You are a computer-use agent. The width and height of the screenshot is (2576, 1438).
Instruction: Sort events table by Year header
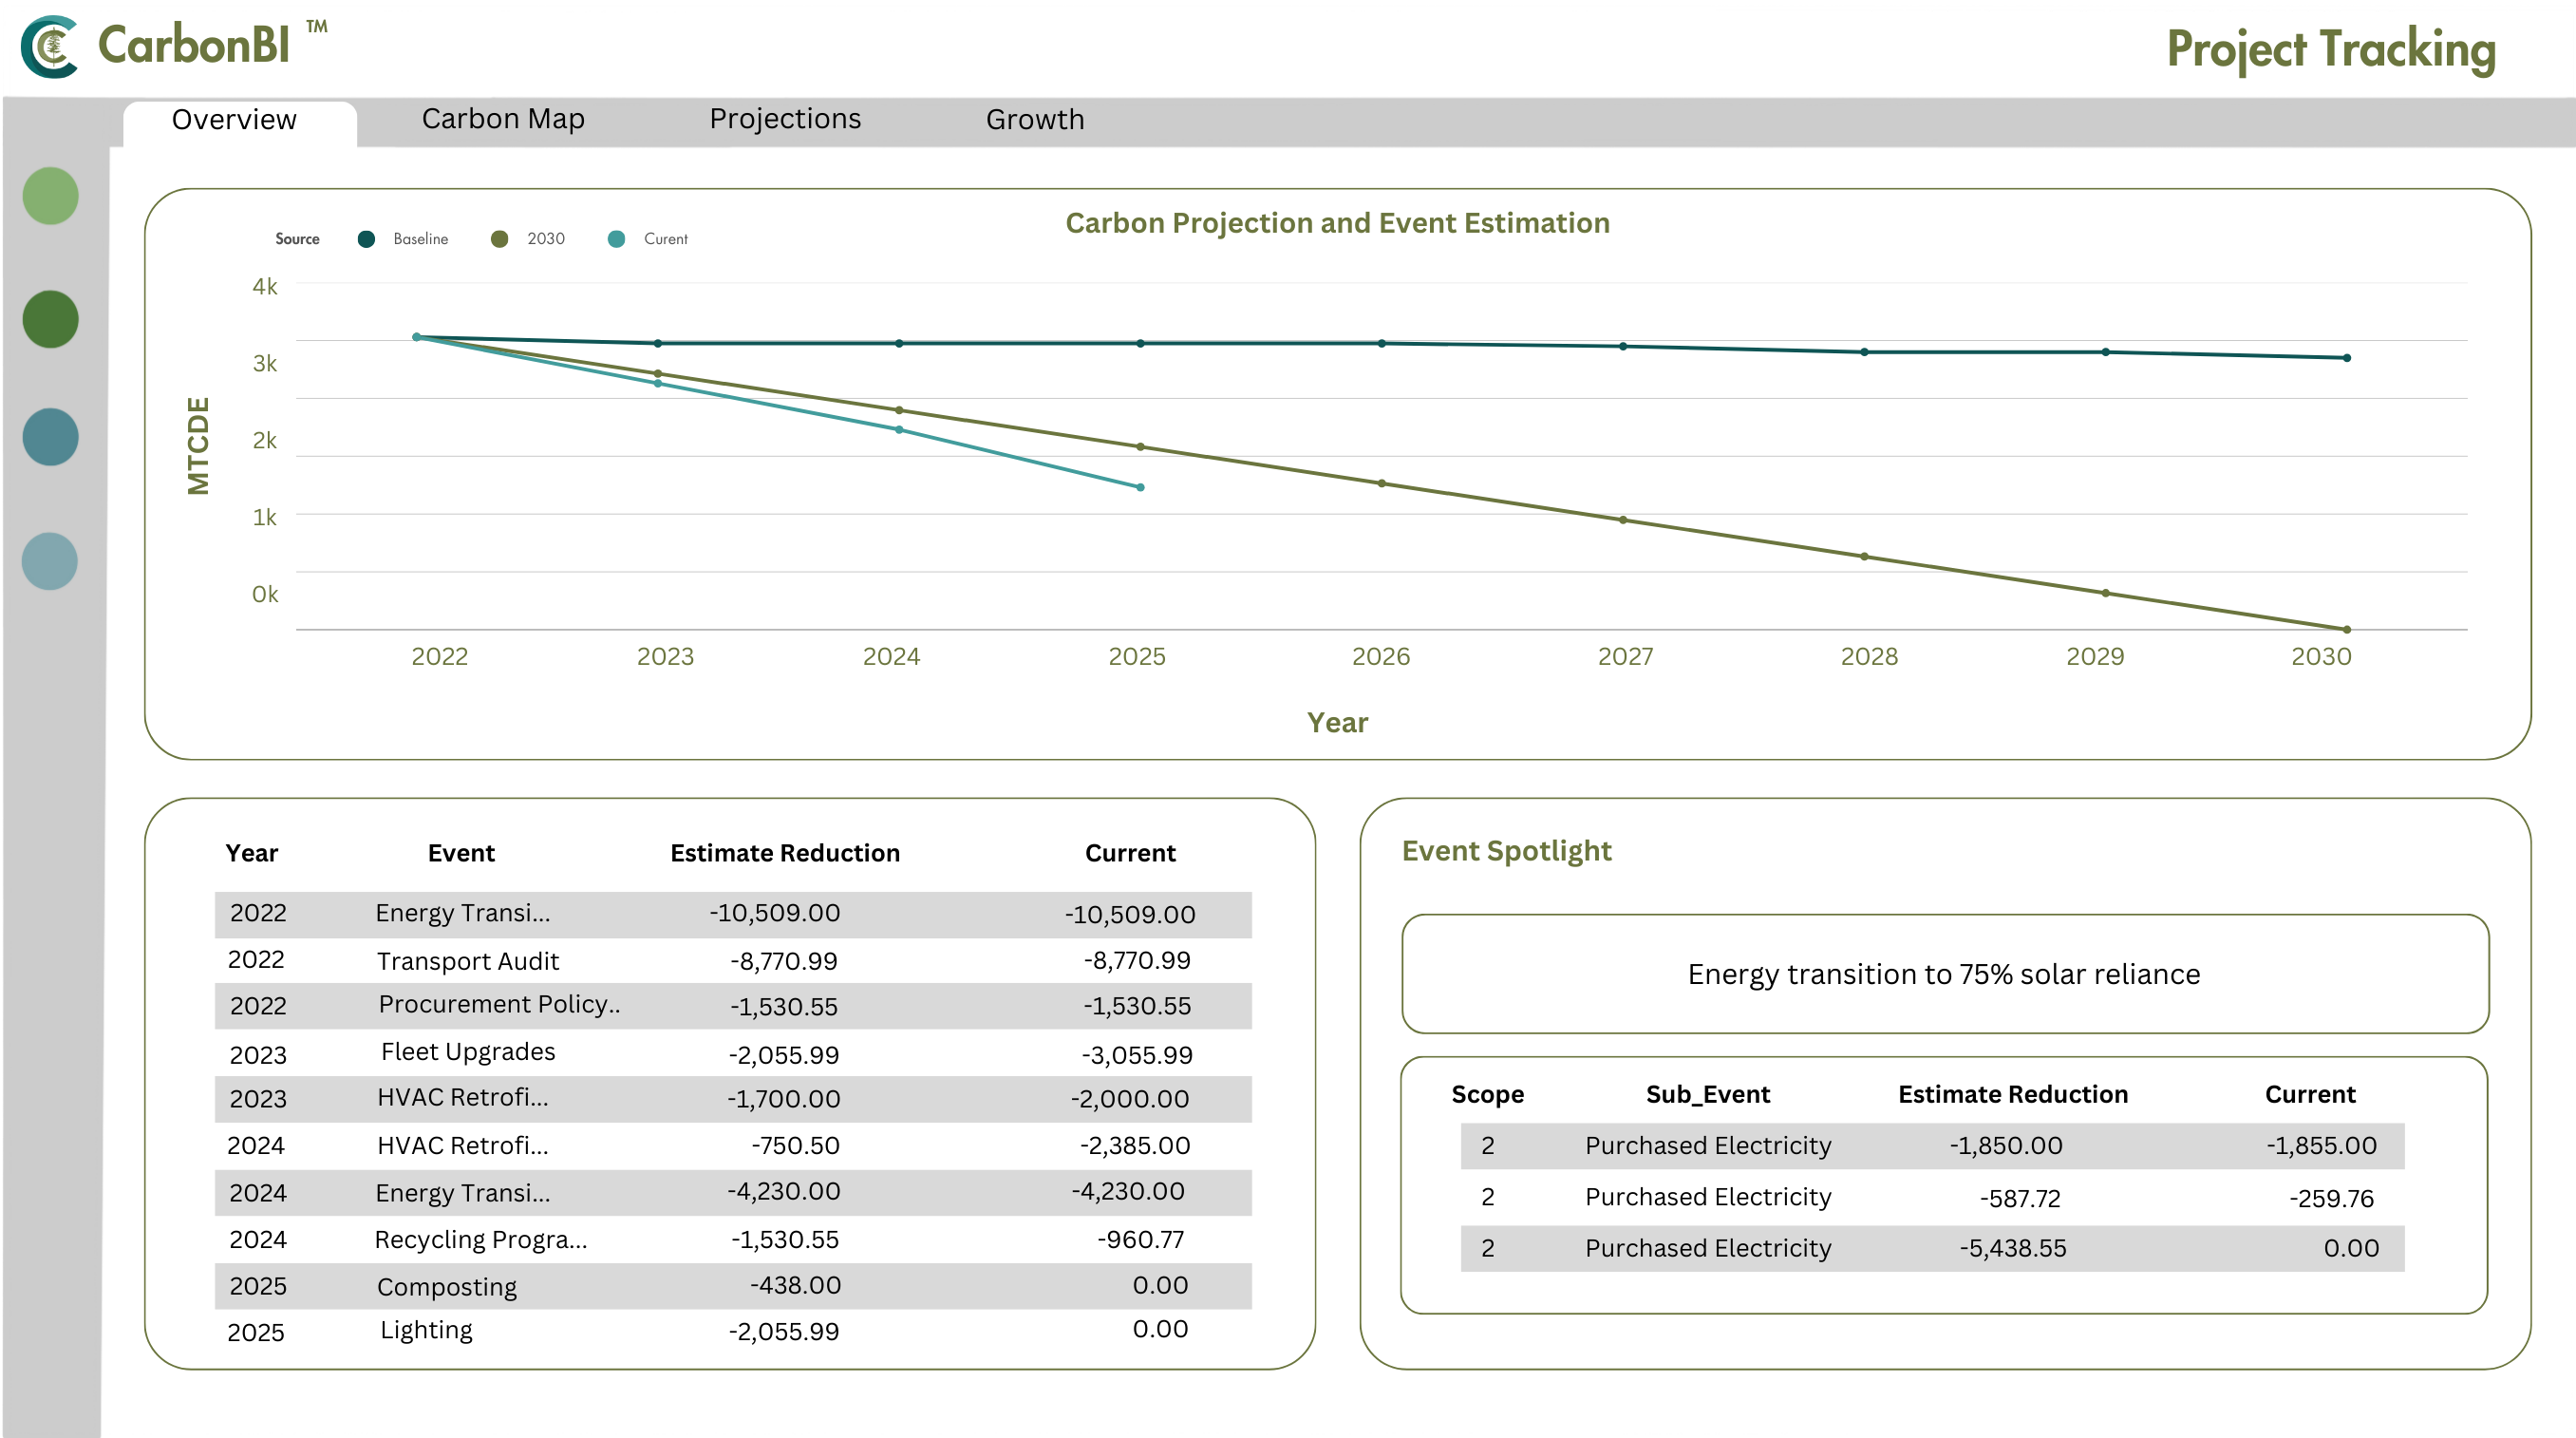pos(251,853)
